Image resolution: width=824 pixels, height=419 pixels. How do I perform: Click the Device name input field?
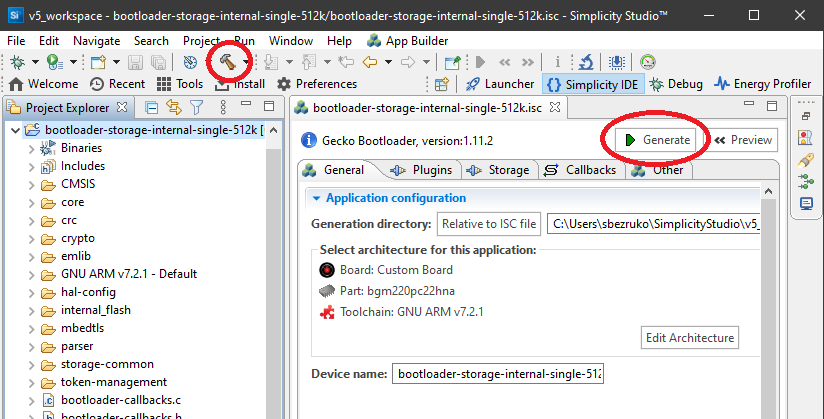pos(498,374)
